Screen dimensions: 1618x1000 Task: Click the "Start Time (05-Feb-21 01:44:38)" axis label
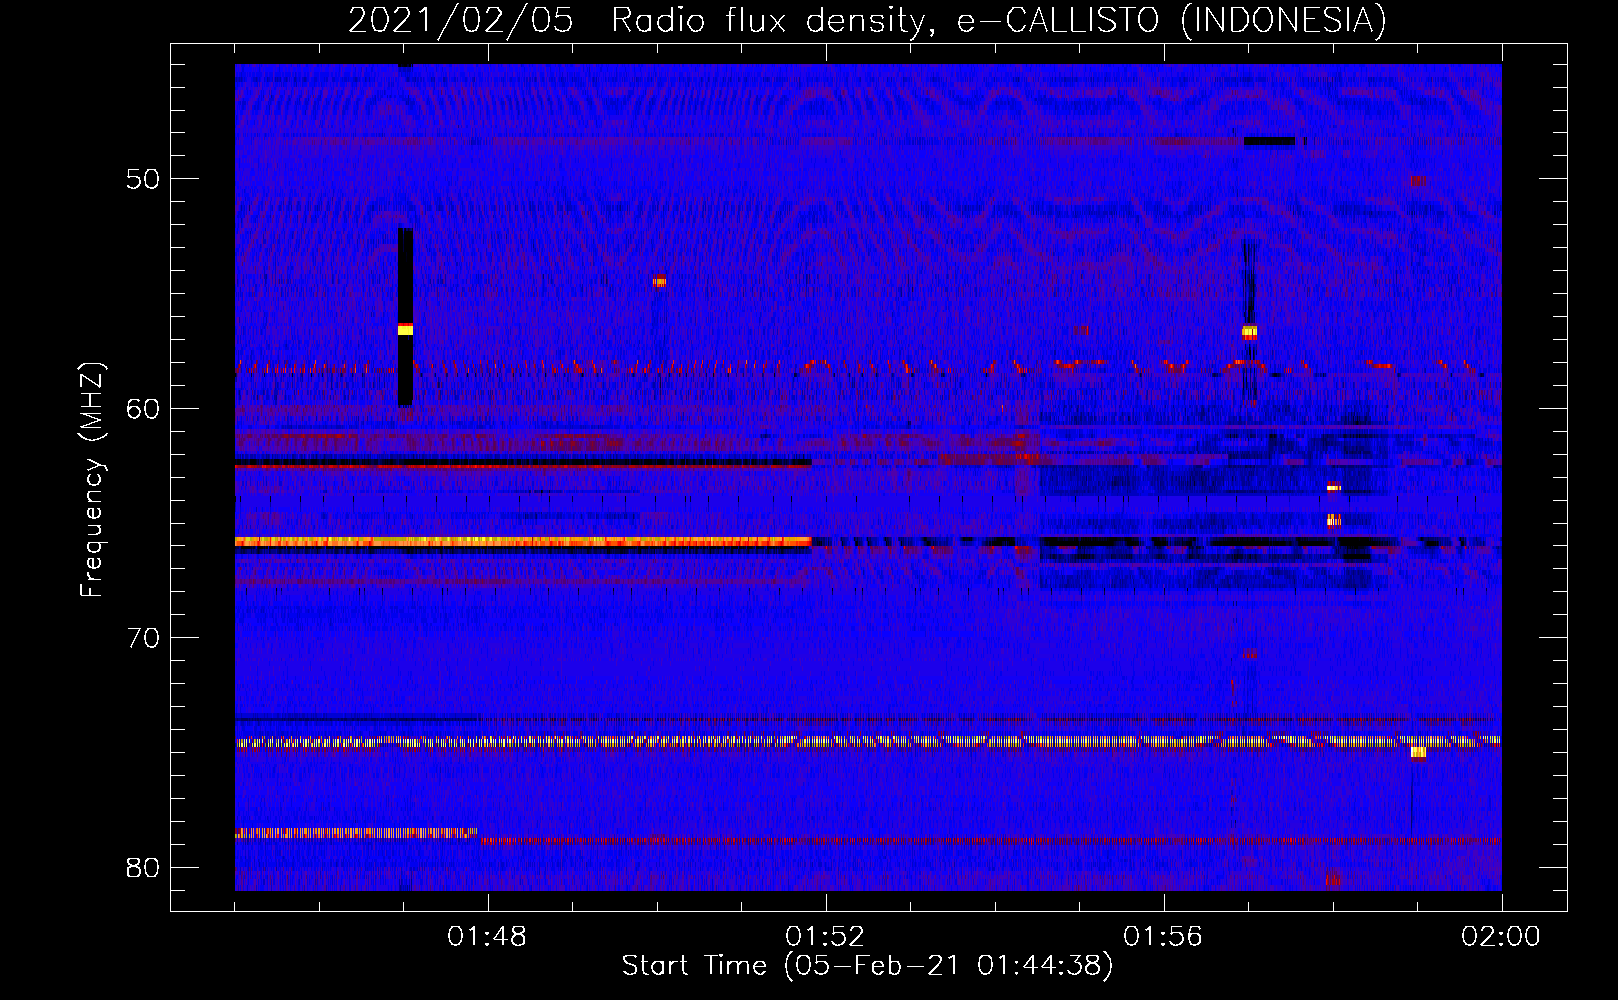click(867, 966)
